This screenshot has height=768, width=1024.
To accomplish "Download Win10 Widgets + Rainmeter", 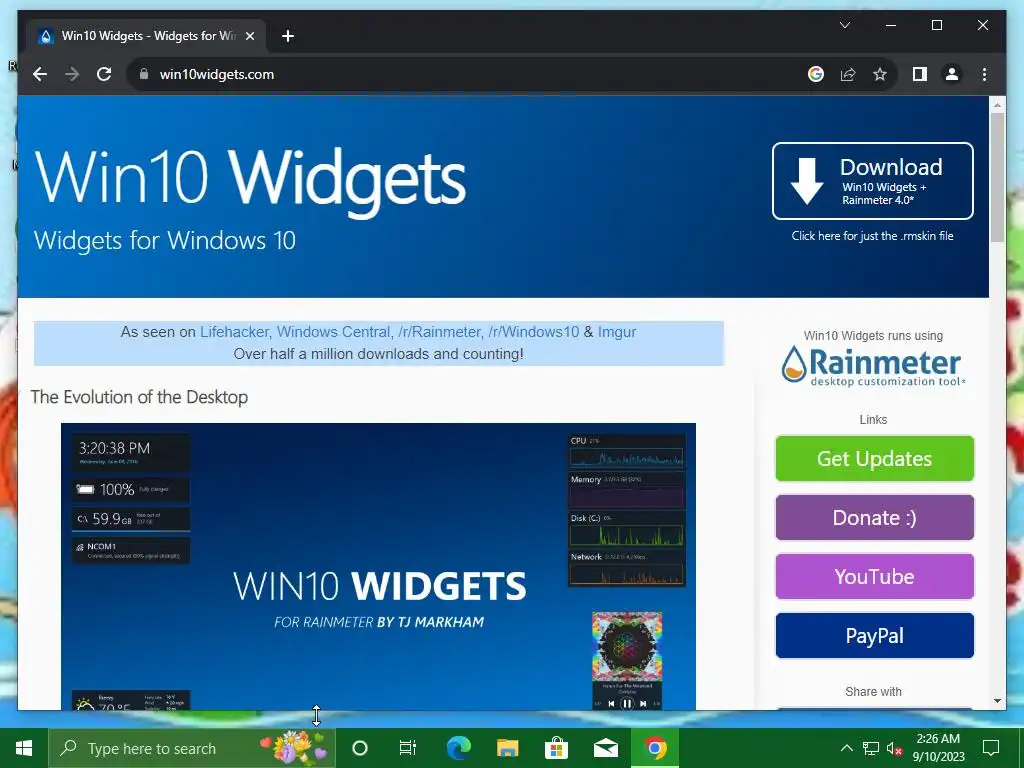I will click(872, 181).
